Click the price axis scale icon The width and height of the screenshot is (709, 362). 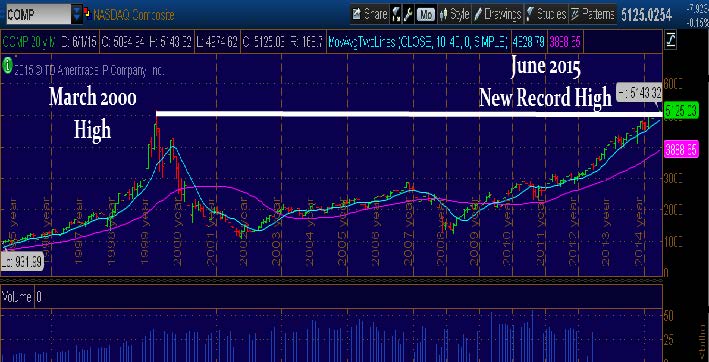(x=671, y=41)
